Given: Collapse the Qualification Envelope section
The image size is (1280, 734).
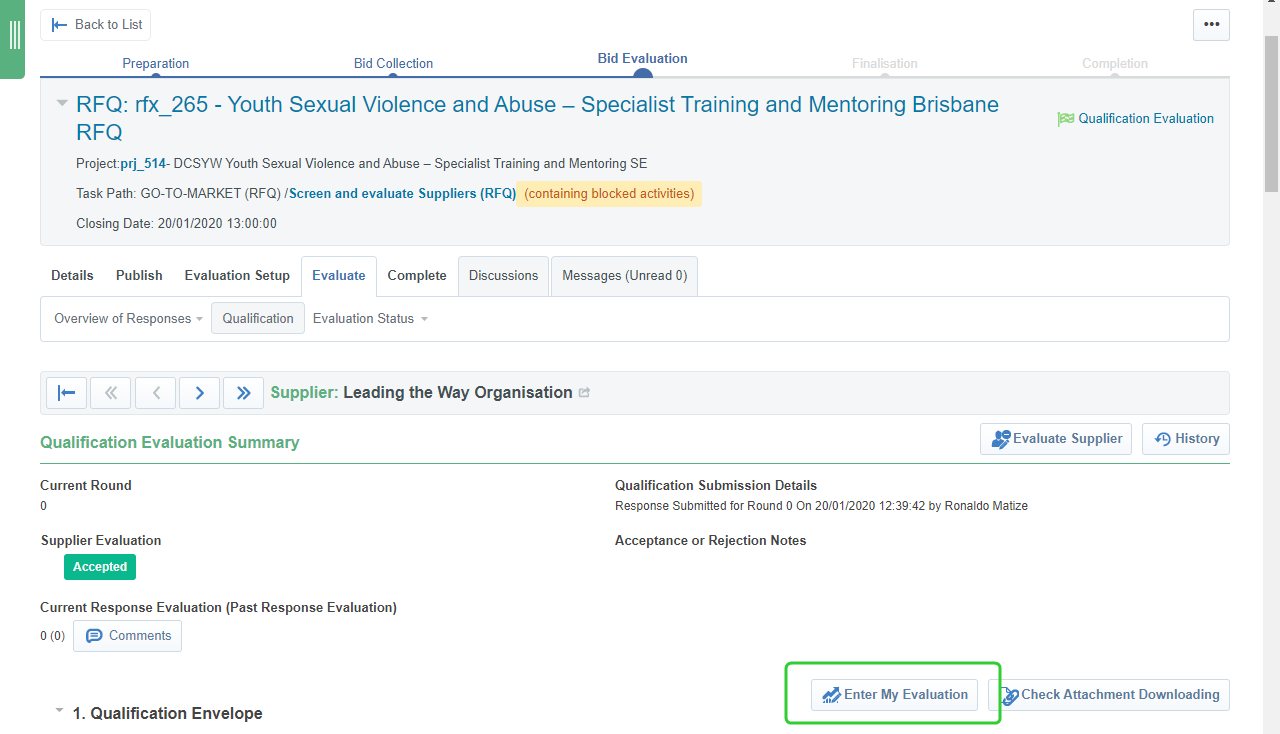Looking at the screenshot, I should 60,711.
